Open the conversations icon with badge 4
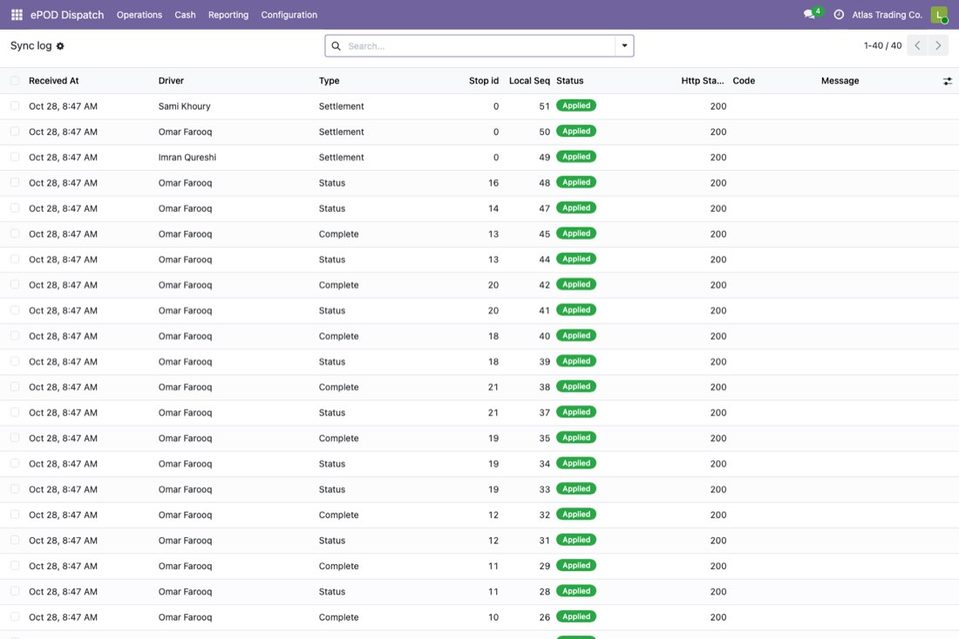This screenshot has height=639, width=959. tap(812, 13)
